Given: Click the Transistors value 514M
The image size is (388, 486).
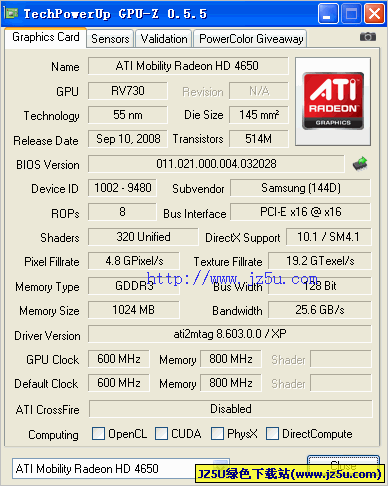Looking at the screenshot, I should coord(259,139).
